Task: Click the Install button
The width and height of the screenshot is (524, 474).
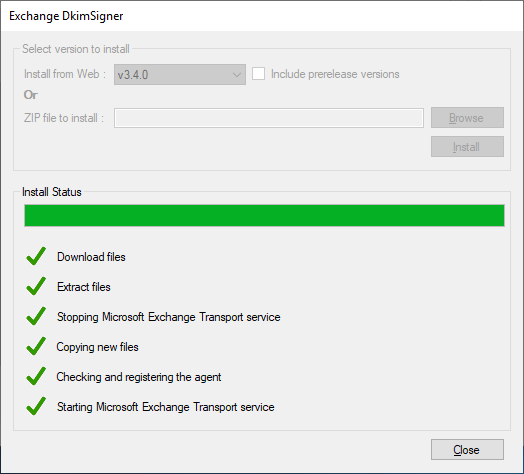Action: pyautogui.click(x=467, y=146)
